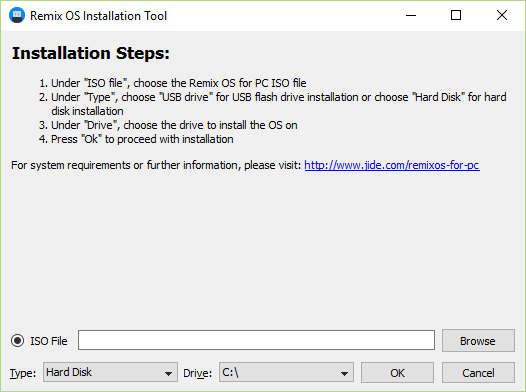The width and height of the screenshot is (526, 392).
Task: Browse for an ISO file
Action: pos(478,341)
